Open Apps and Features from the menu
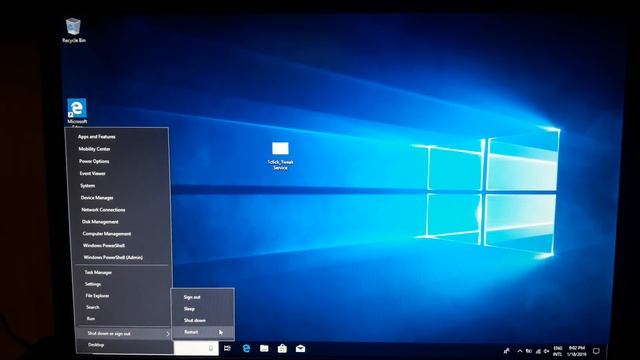Image resolution: width=640 pixels, height=360 pixels. (96, 137)
